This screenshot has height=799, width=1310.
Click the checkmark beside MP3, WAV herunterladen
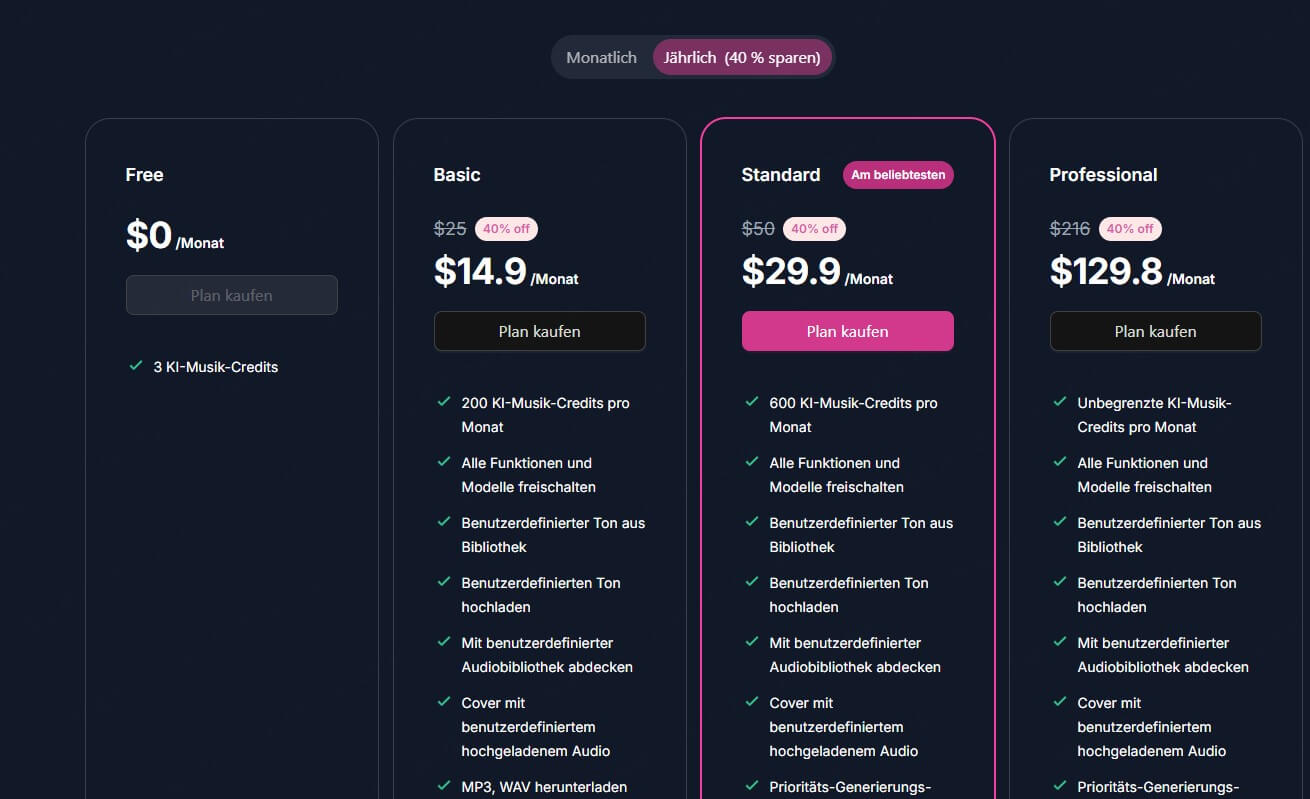[x=444, y=787]
